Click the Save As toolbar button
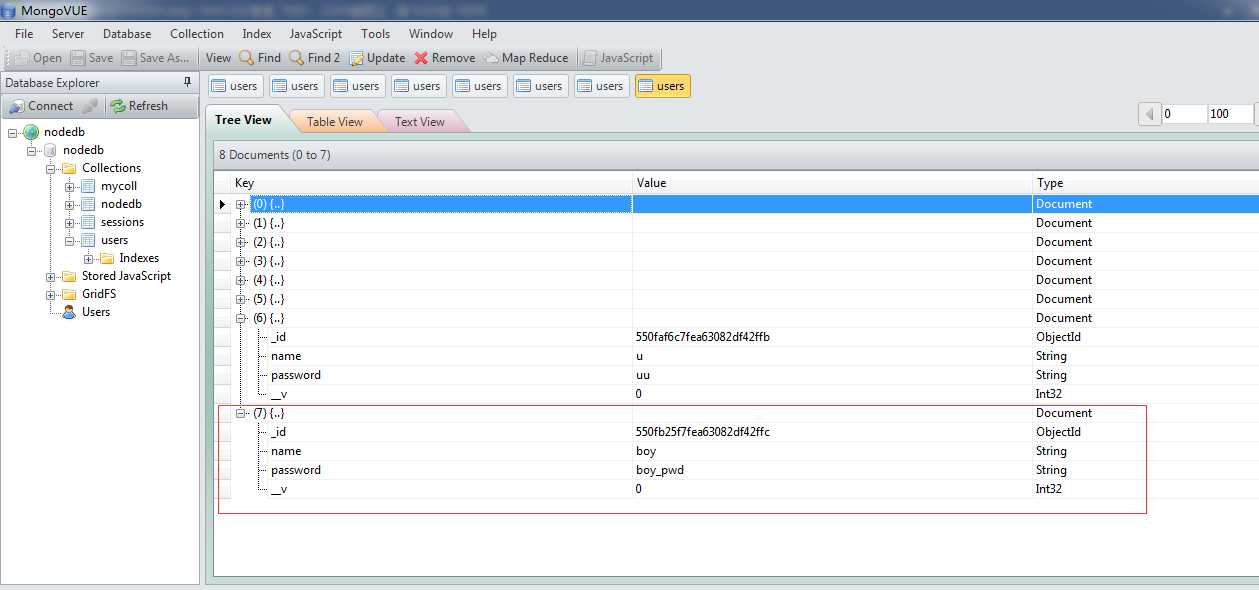1259x590 pixels. click(x=156, y=58)
